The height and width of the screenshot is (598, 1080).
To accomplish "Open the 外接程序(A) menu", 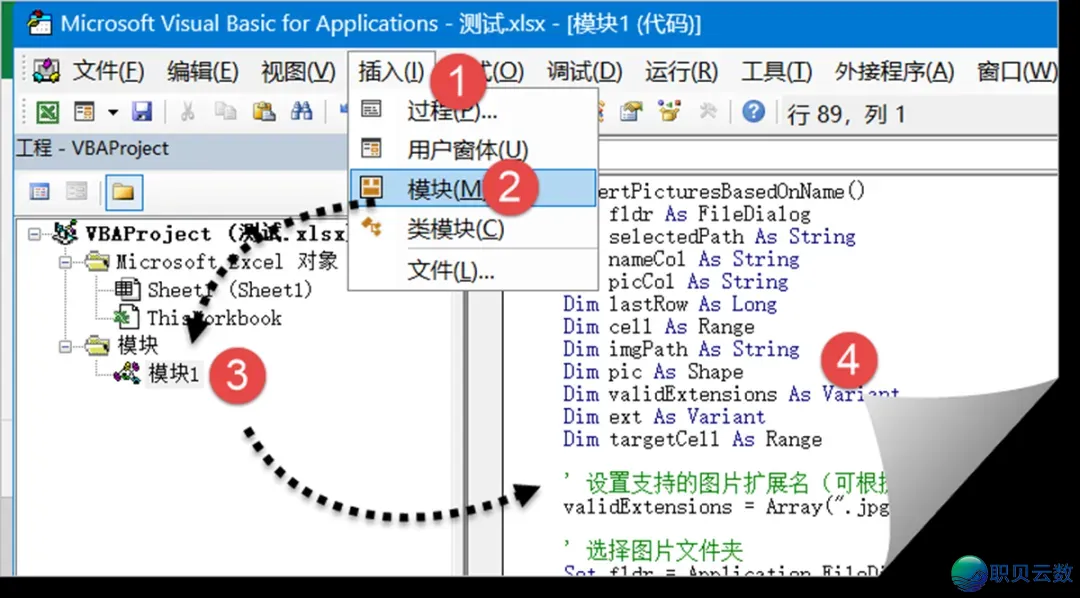I will [x=895, y=71].
